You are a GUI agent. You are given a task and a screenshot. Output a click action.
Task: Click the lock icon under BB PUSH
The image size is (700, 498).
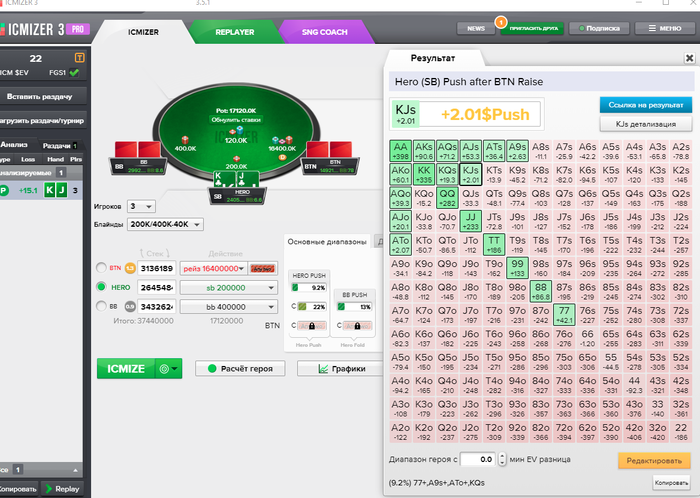tap(357, 326)
